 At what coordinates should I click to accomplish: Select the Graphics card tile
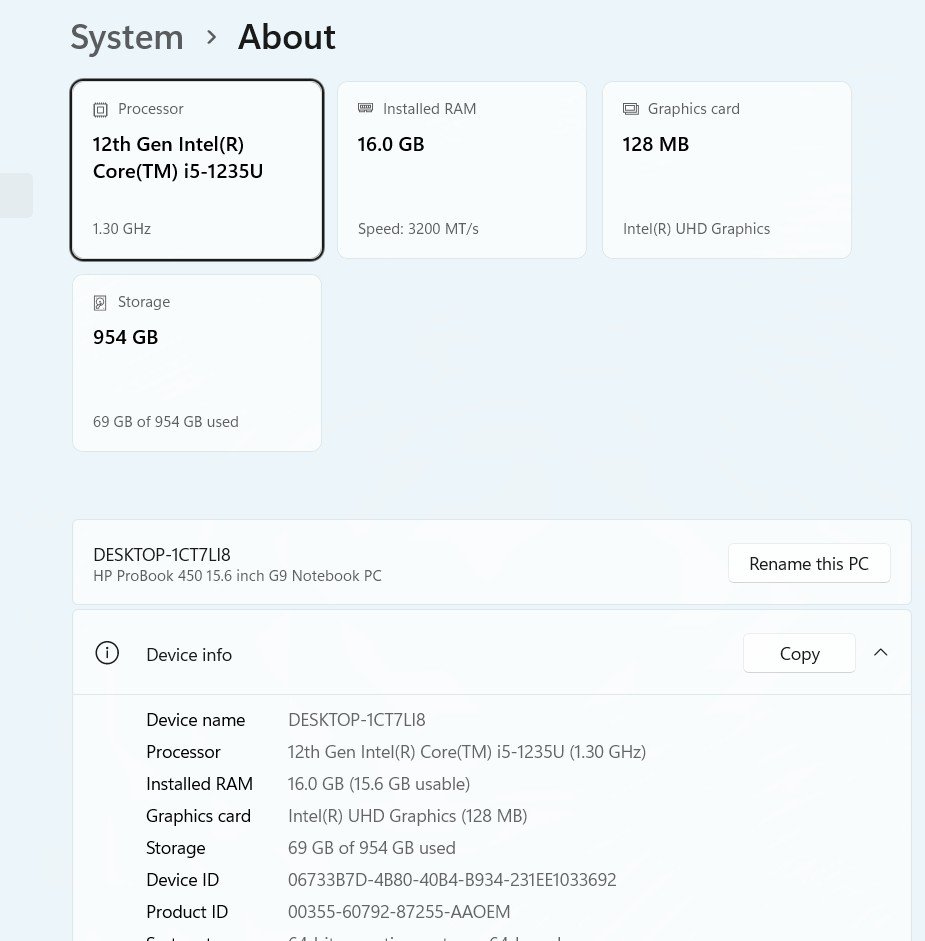point(726,170)
